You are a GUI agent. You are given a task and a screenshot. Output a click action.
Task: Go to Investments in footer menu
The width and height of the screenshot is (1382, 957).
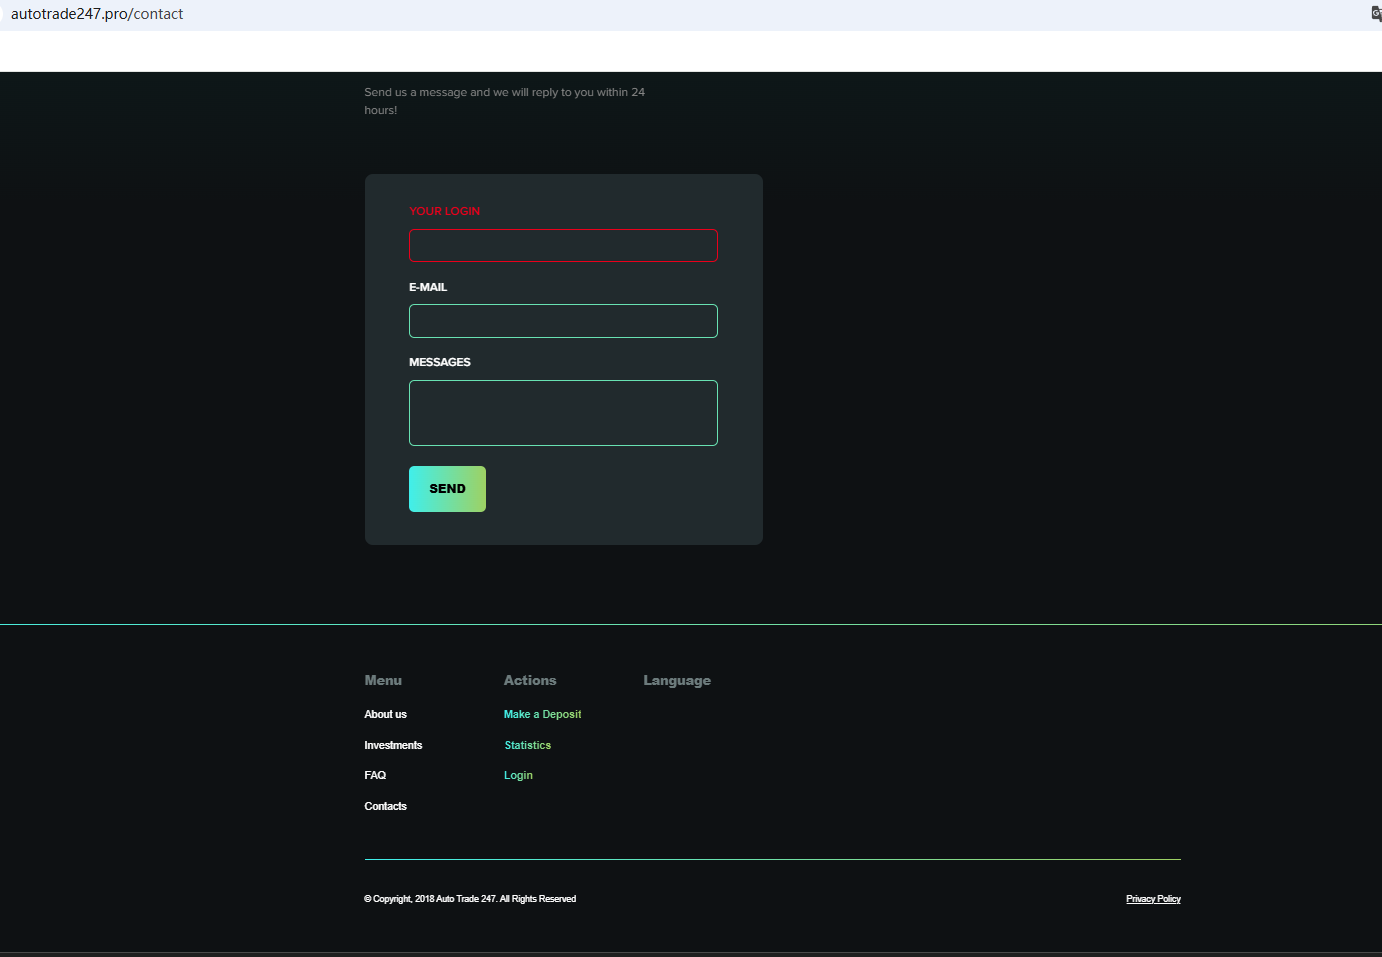[x=393, y=745]
